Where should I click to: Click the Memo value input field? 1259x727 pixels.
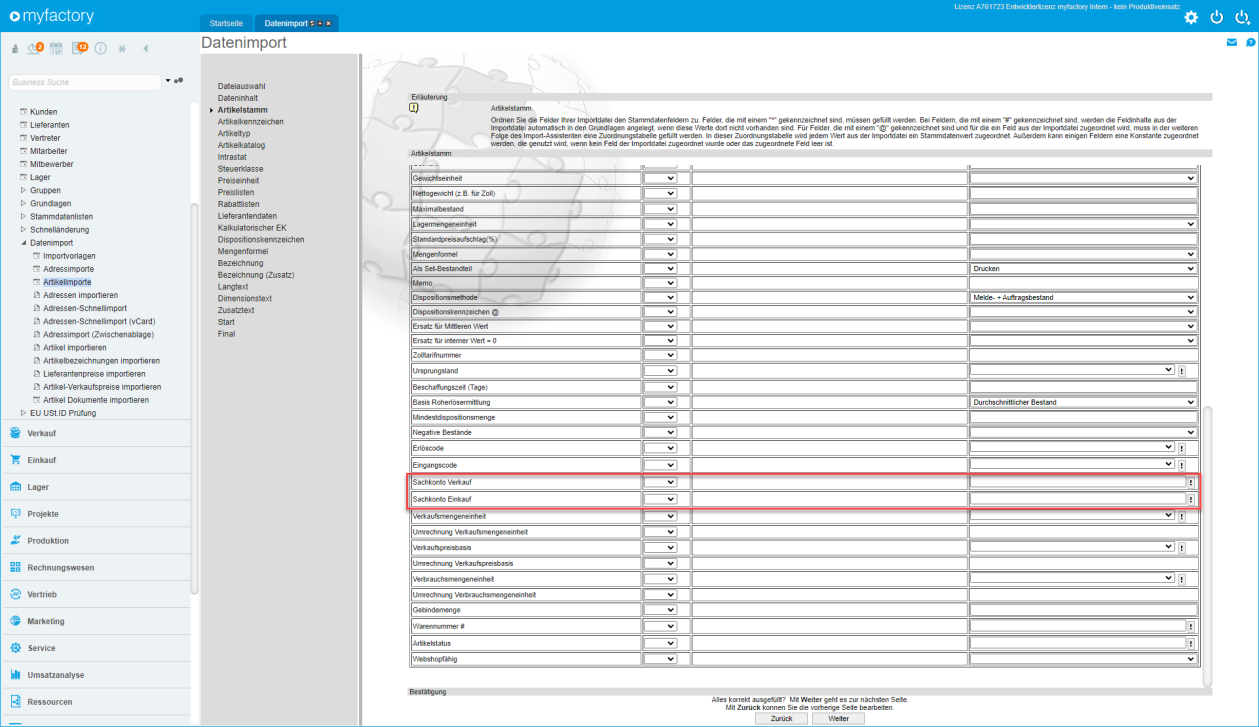pos(1083,283)
